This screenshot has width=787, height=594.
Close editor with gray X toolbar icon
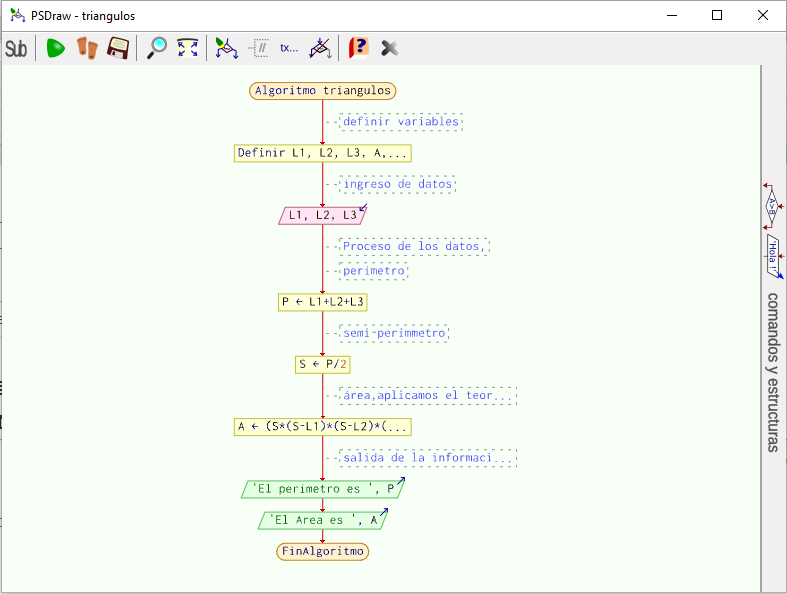[x=389, y=48]
